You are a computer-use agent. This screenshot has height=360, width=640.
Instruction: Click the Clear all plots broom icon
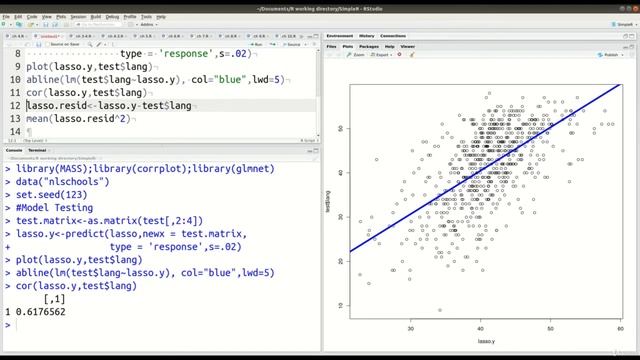click(412, 55)
